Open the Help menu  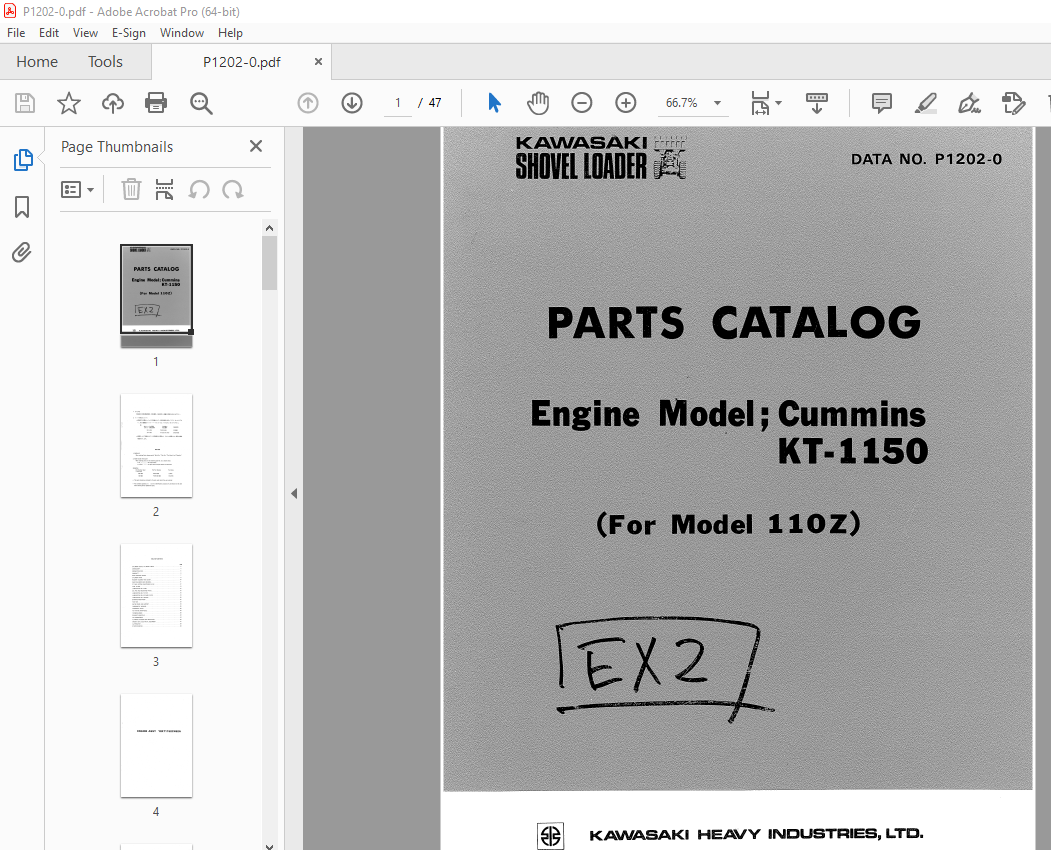tap(230, 33)
